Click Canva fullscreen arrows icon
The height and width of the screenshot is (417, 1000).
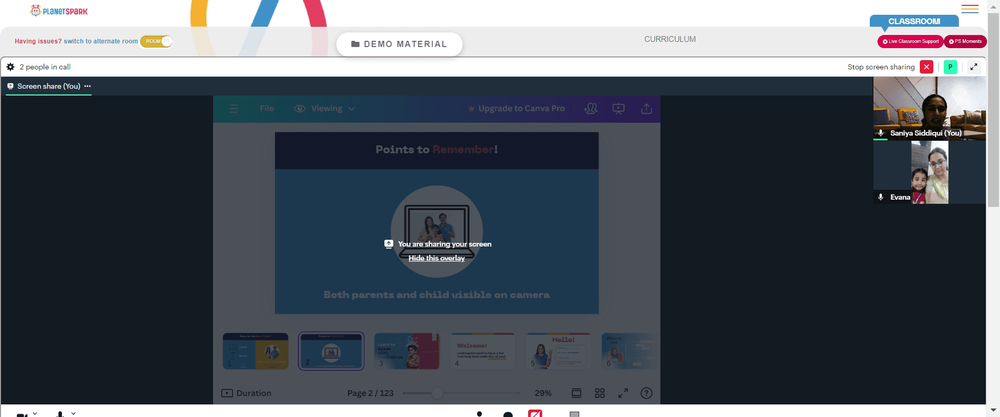tap(623, 393)
